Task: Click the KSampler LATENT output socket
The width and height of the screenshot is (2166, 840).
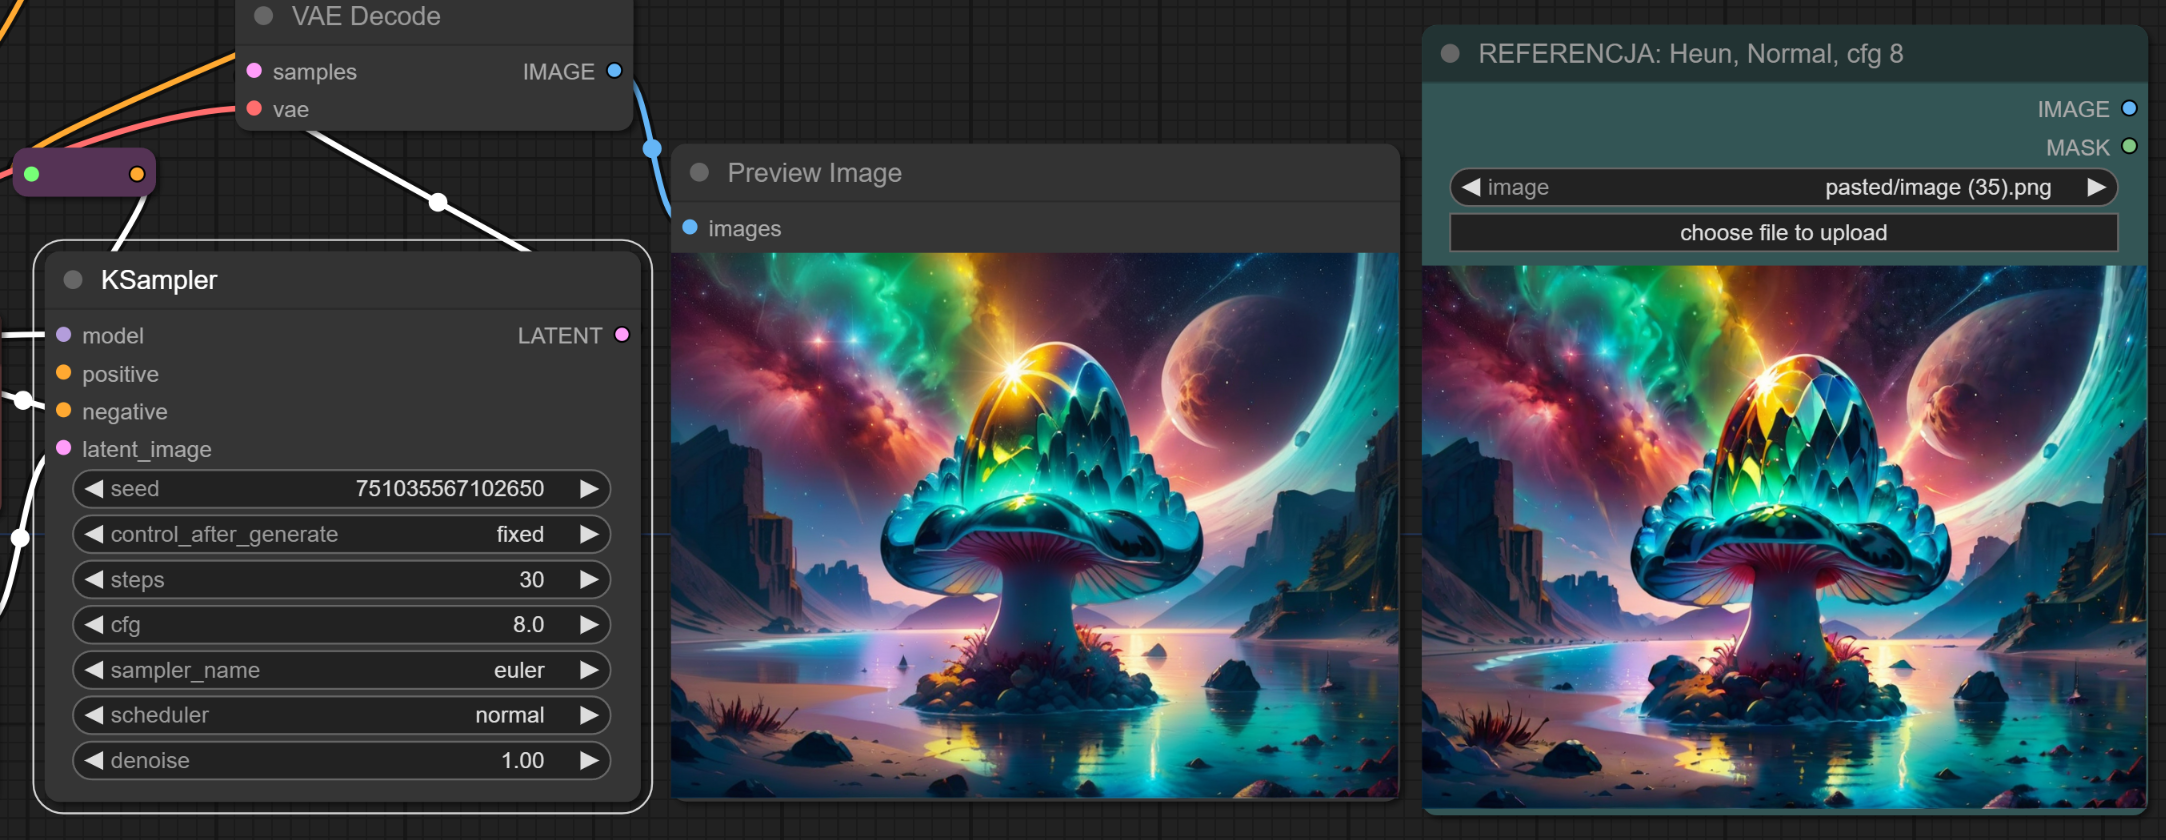Action: (x=622, y=335)
